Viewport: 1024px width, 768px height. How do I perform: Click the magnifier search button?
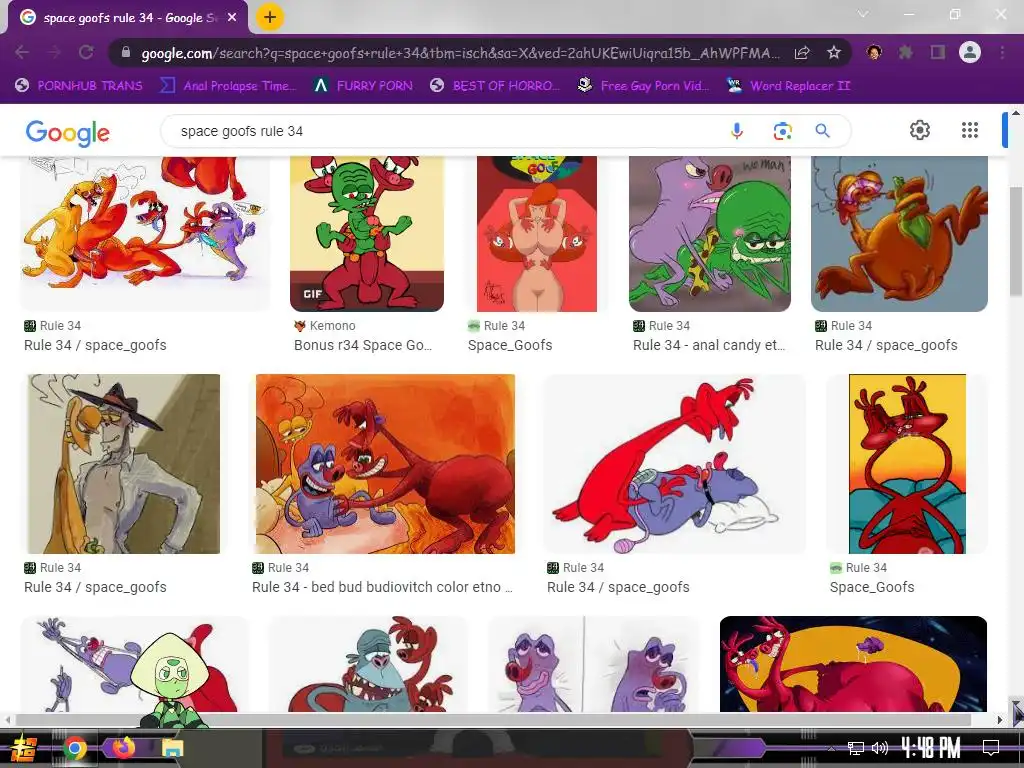pos(823,131)
